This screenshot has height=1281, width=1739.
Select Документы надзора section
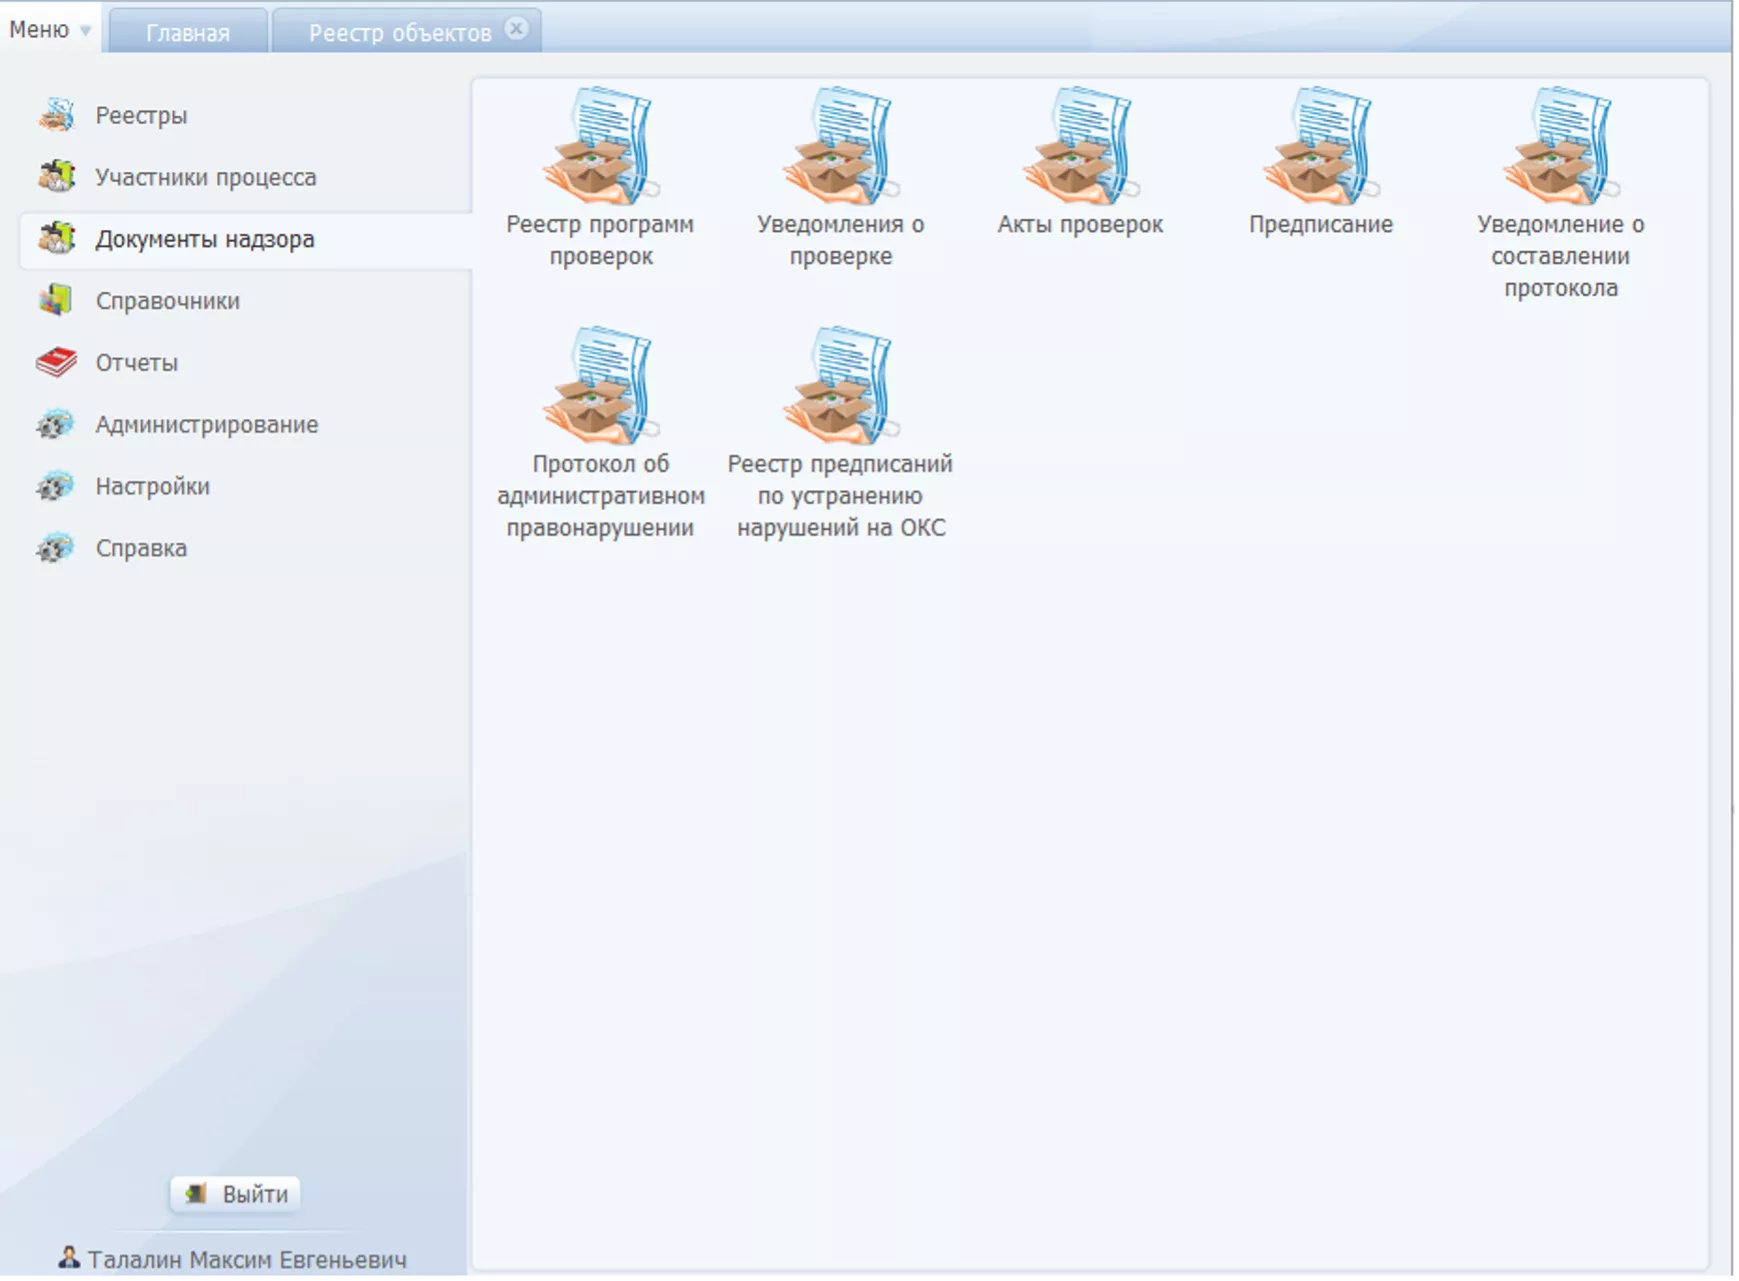(x=204, y=239)
